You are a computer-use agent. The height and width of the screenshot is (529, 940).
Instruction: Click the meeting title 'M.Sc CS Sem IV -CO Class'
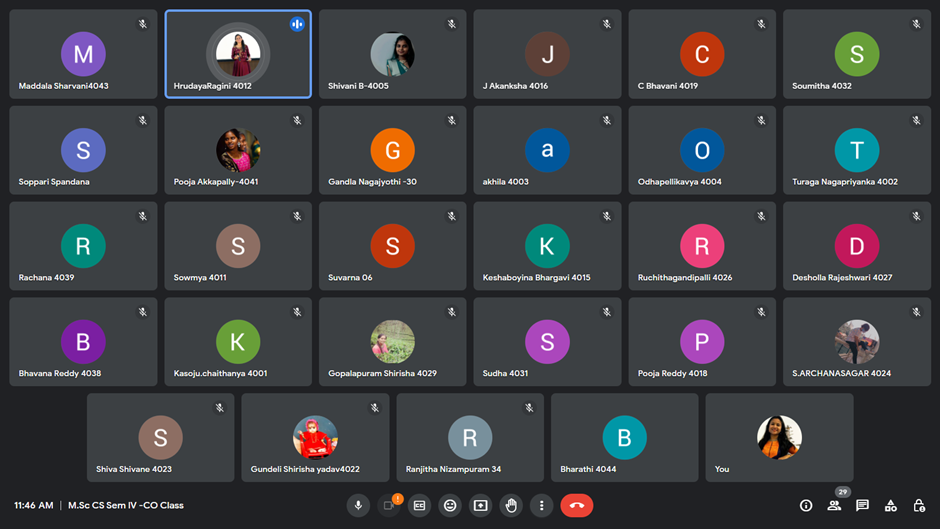pos(126,505)
